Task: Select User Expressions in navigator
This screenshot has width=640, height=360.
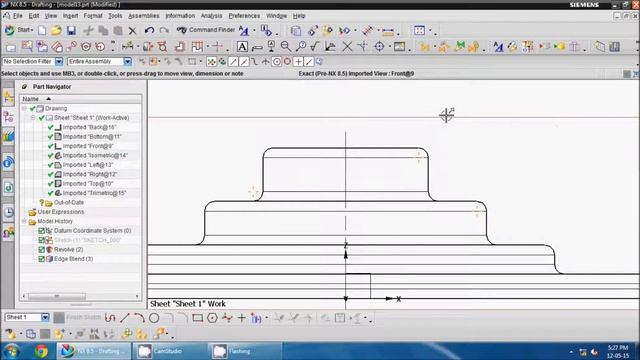Action: pos(60,212)
